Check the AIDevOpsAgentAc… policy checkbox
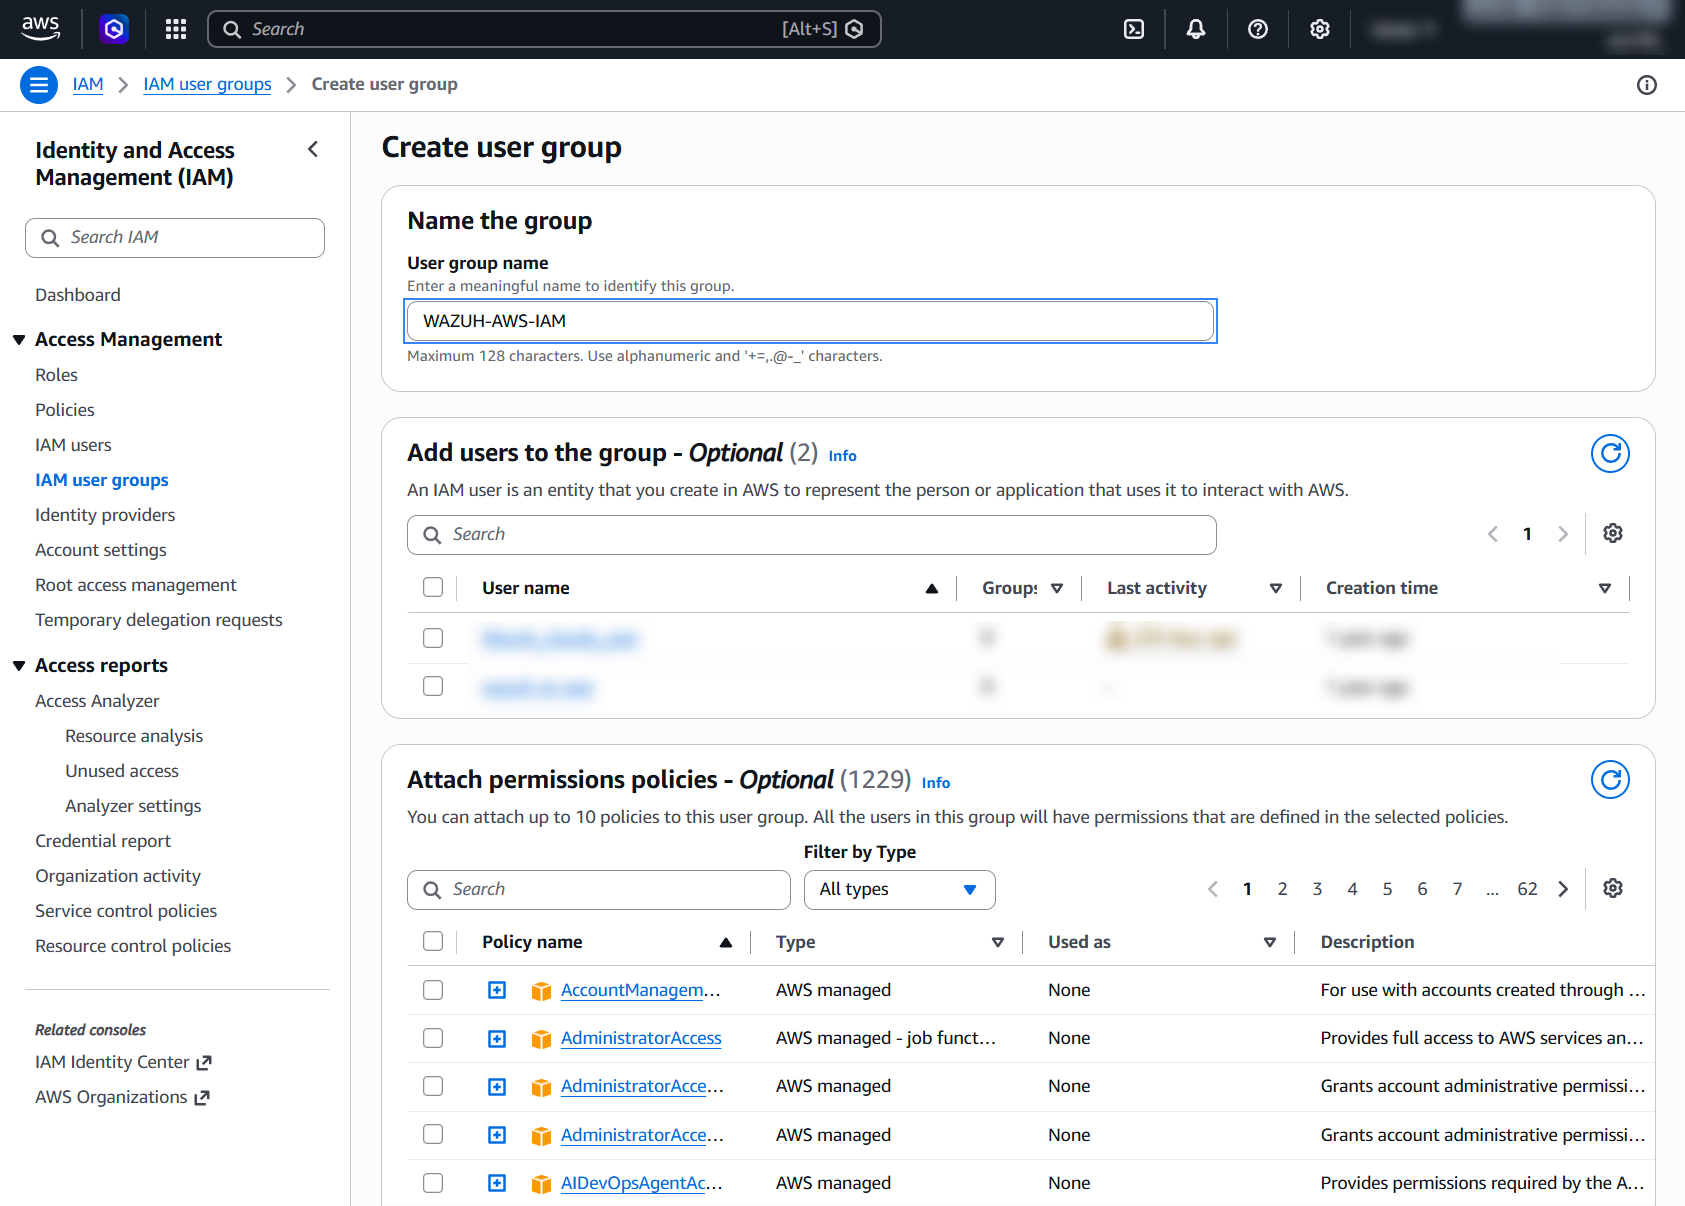 pos(433,1183)
